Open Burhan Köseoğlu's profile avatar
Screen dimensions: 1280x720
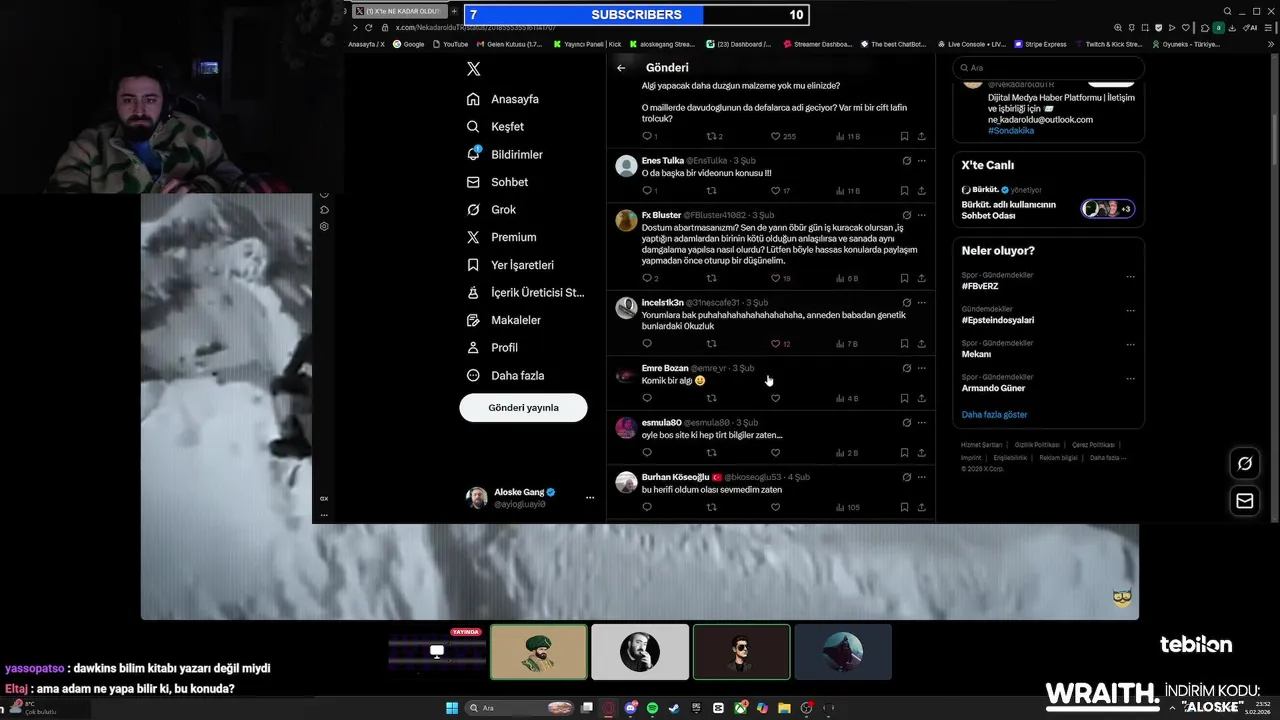pos(626,483)
